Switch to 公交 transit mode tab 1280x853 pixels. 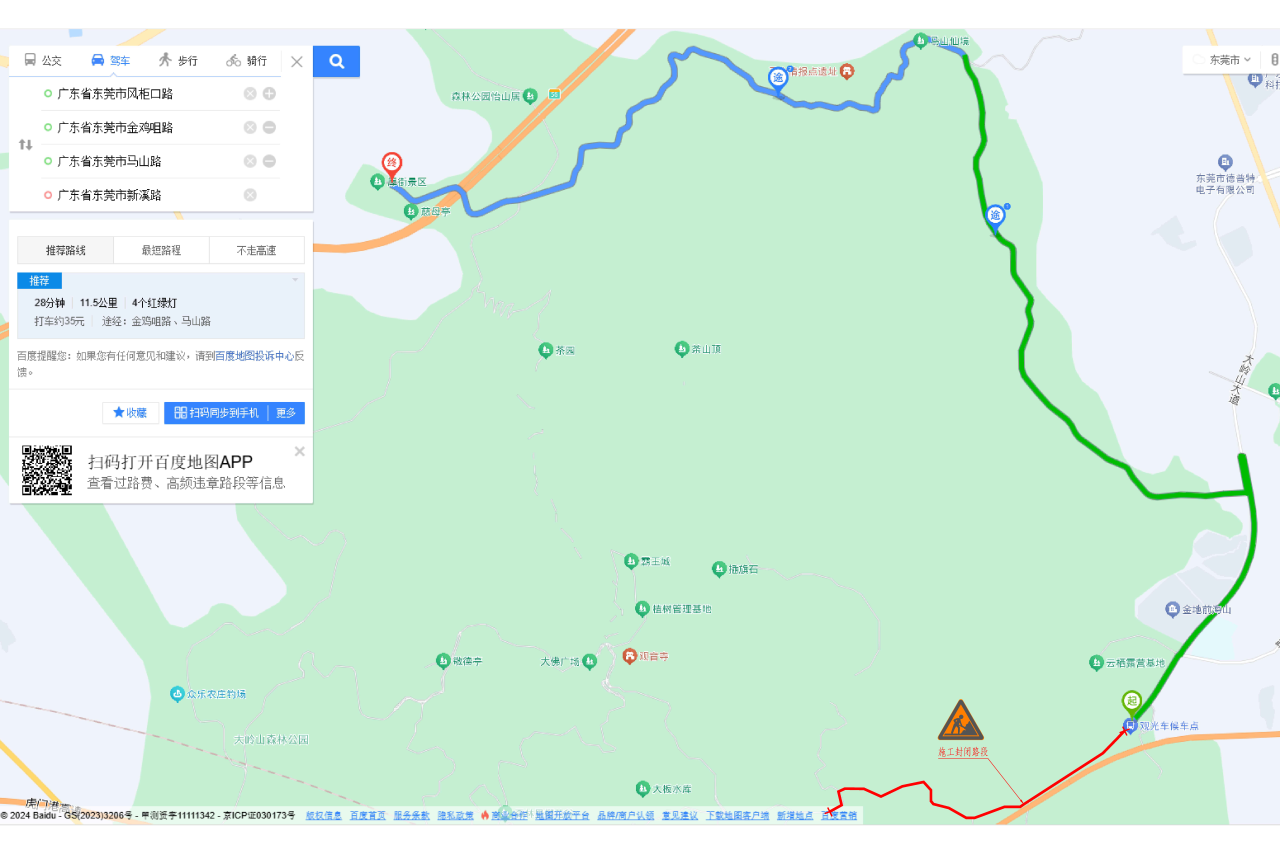tap(43, 61)
